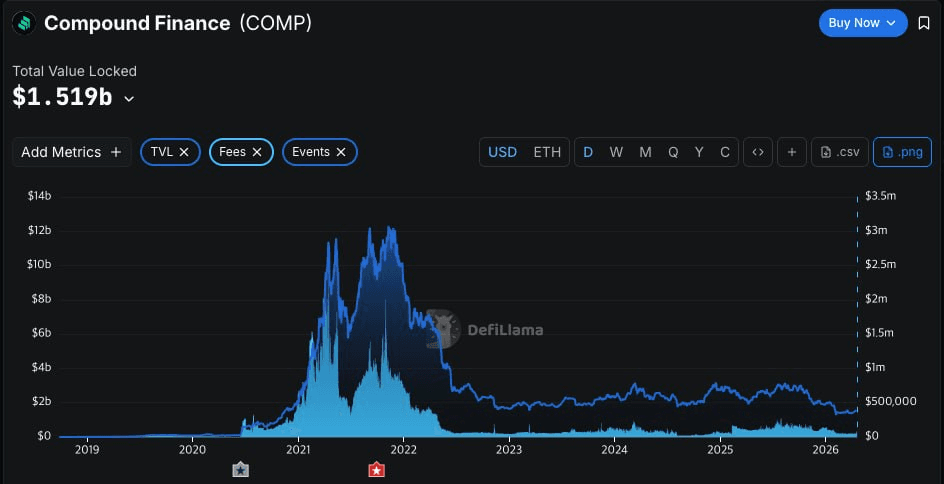
Task: Click the $12b left axis label
Action: (x=39, y=231)
